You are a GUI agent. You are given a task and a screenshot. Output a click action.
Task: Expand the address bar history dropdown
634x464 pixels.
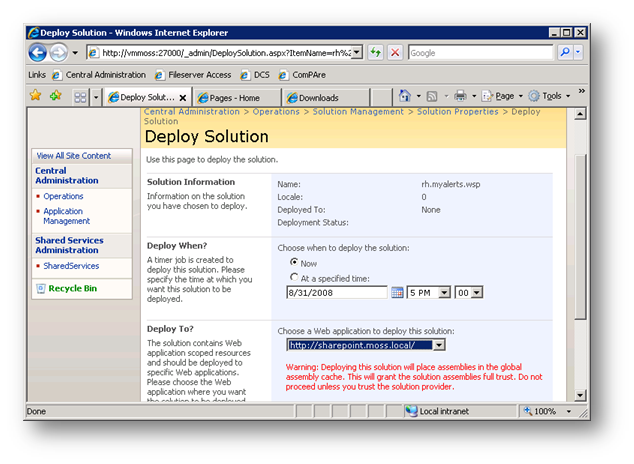click(357, 53)
